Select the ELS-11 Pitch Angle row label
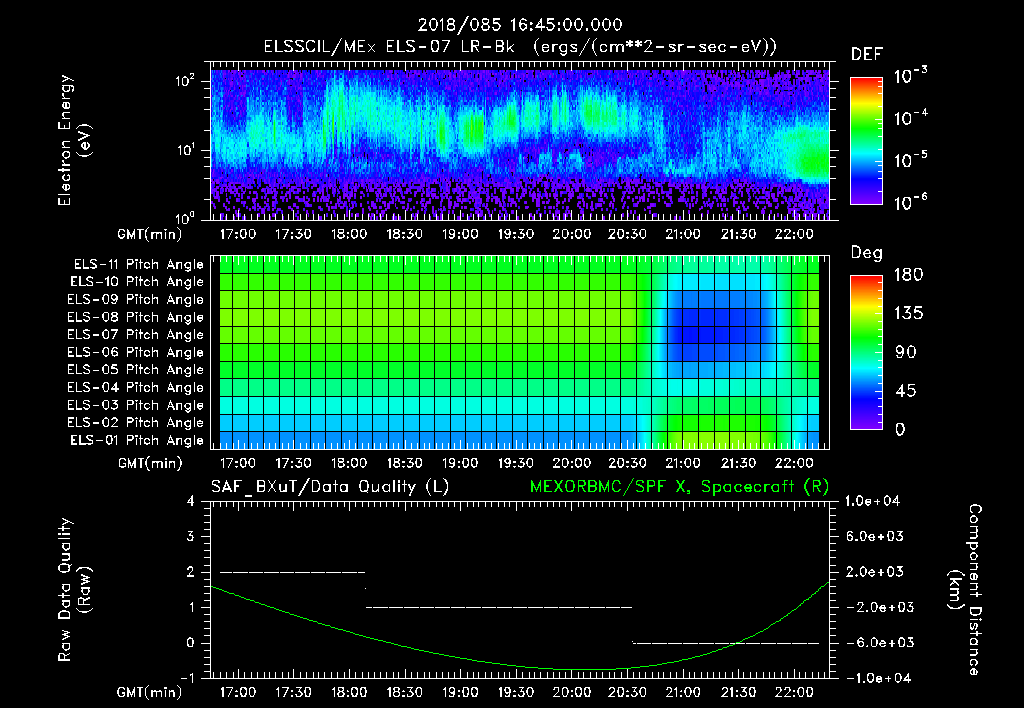Viewport: 1024px width, 708px height. pyautogui.click(x=138, y=265)
